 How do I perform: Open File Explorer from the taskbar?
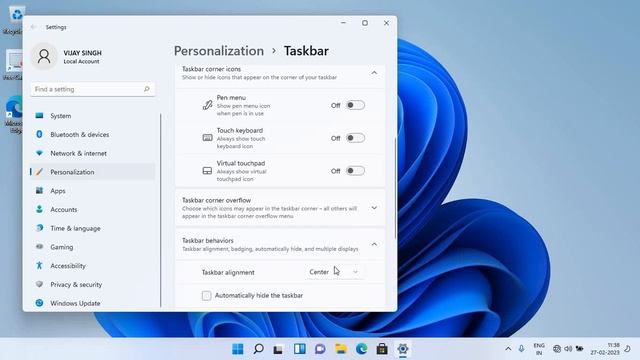(x=341, y=349)
